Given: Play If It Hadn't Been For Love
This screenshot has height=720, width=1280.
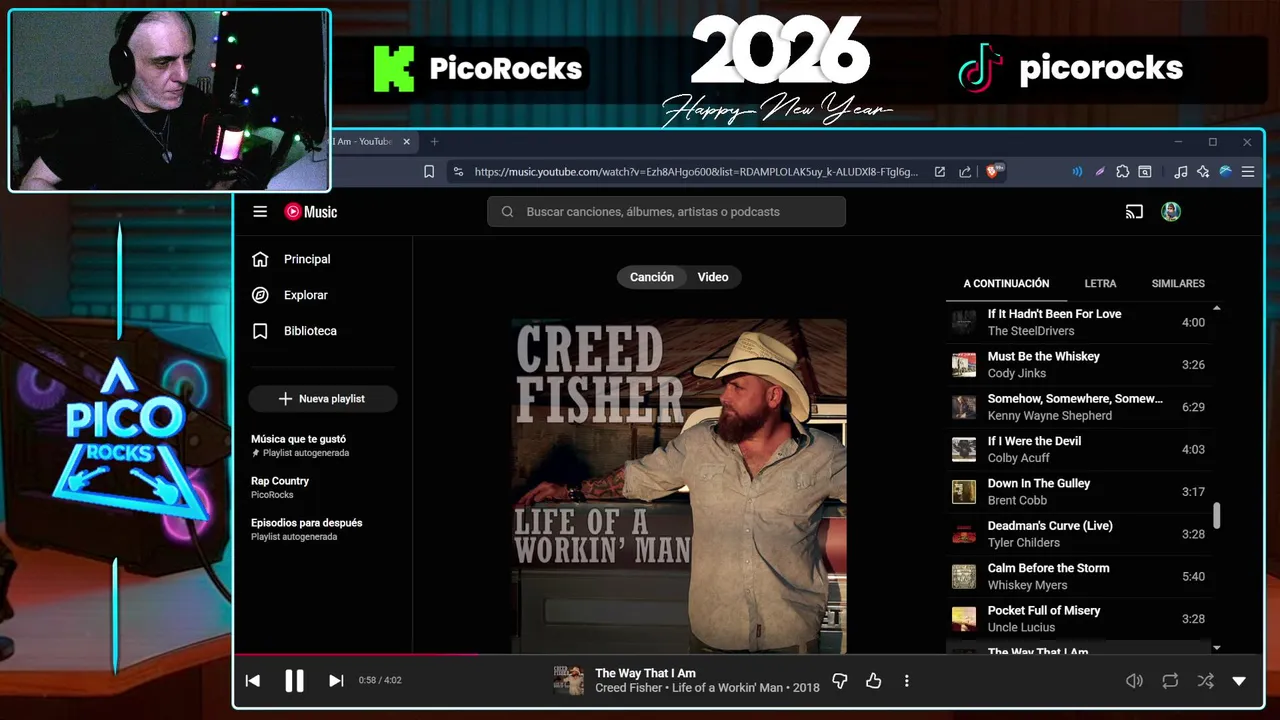Looking at the screenshot, I should (x=1078, y=322).
